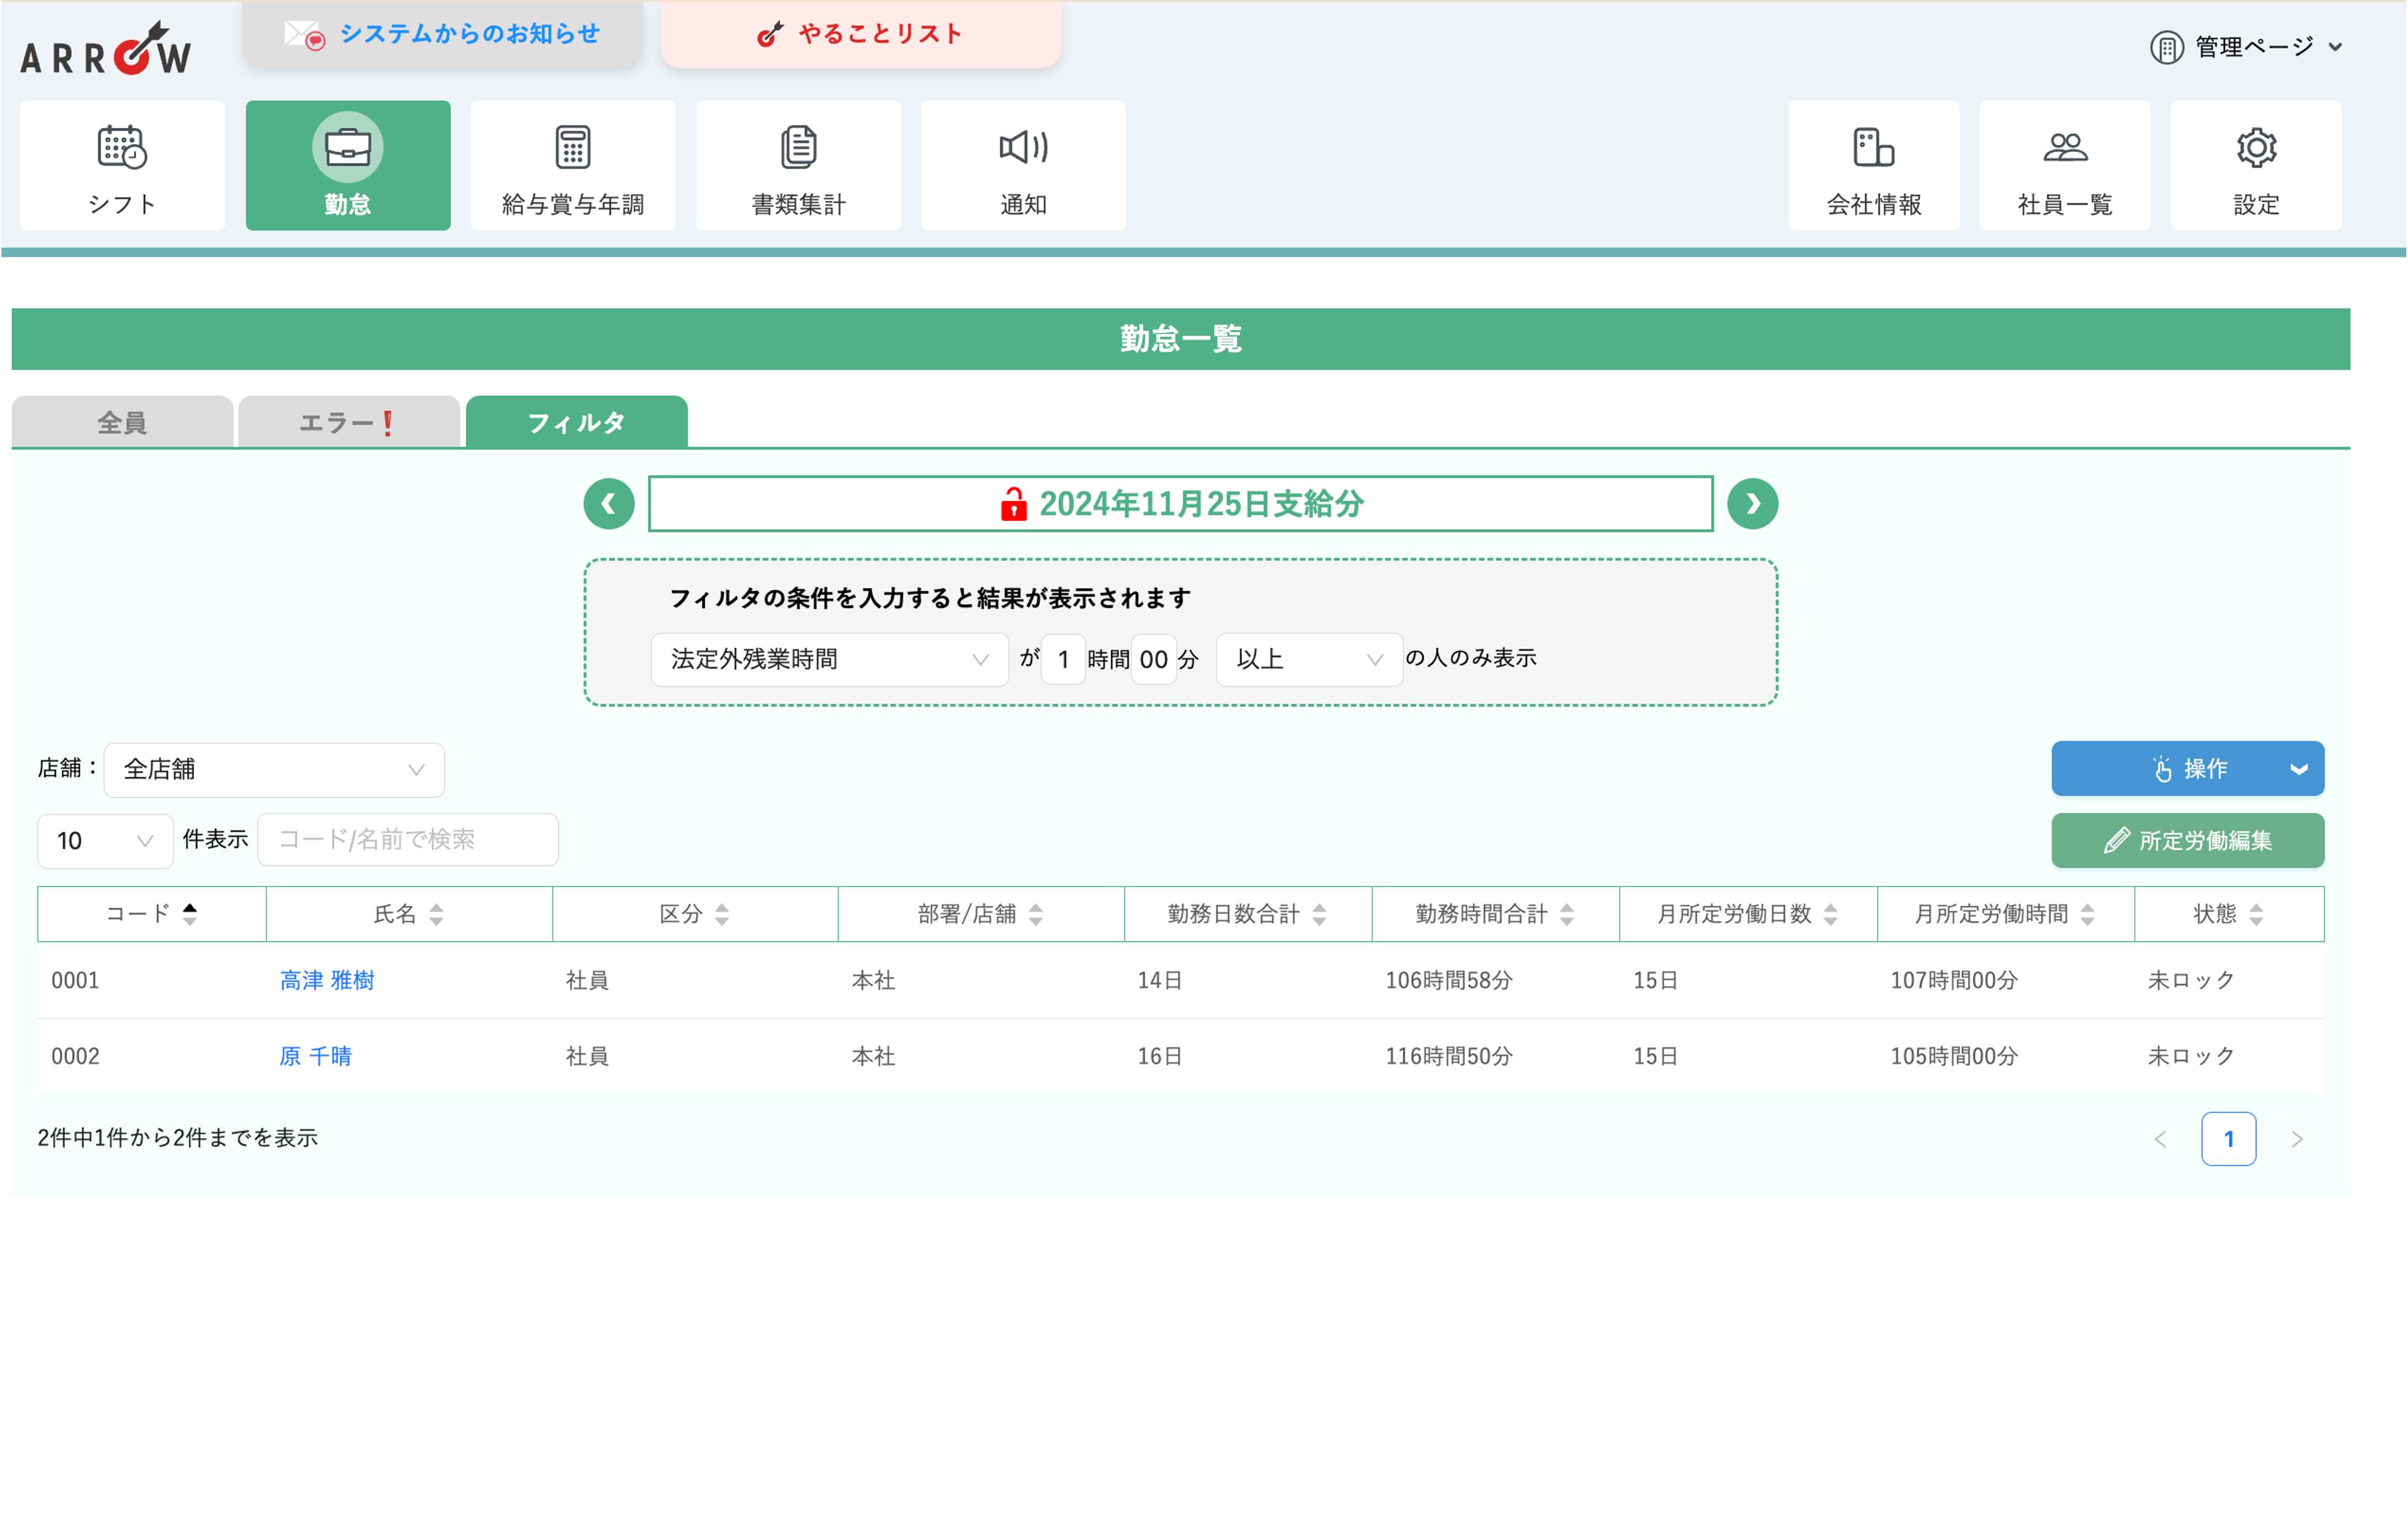Click the 給与賞与年調 calculator icon
The width and height of the screenshot is (2408, 1516).
tap(573, 148)
